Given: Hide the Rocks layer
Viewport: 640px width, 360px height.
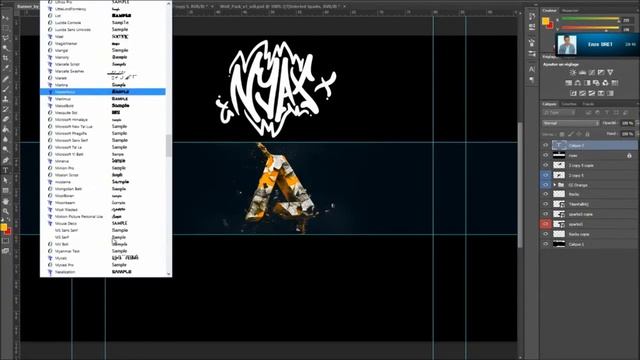Looking at the screenshot, I should (x=546, y=194).
